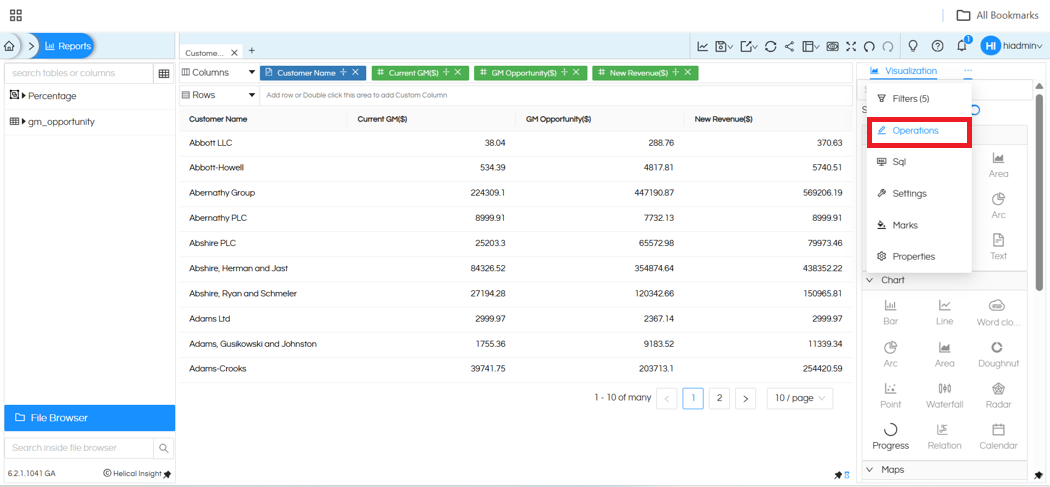Click the pin icon beside Helical Insight
Image resolution: width=1050 pixels, height=487 pixels.
(x=167, y=474)
